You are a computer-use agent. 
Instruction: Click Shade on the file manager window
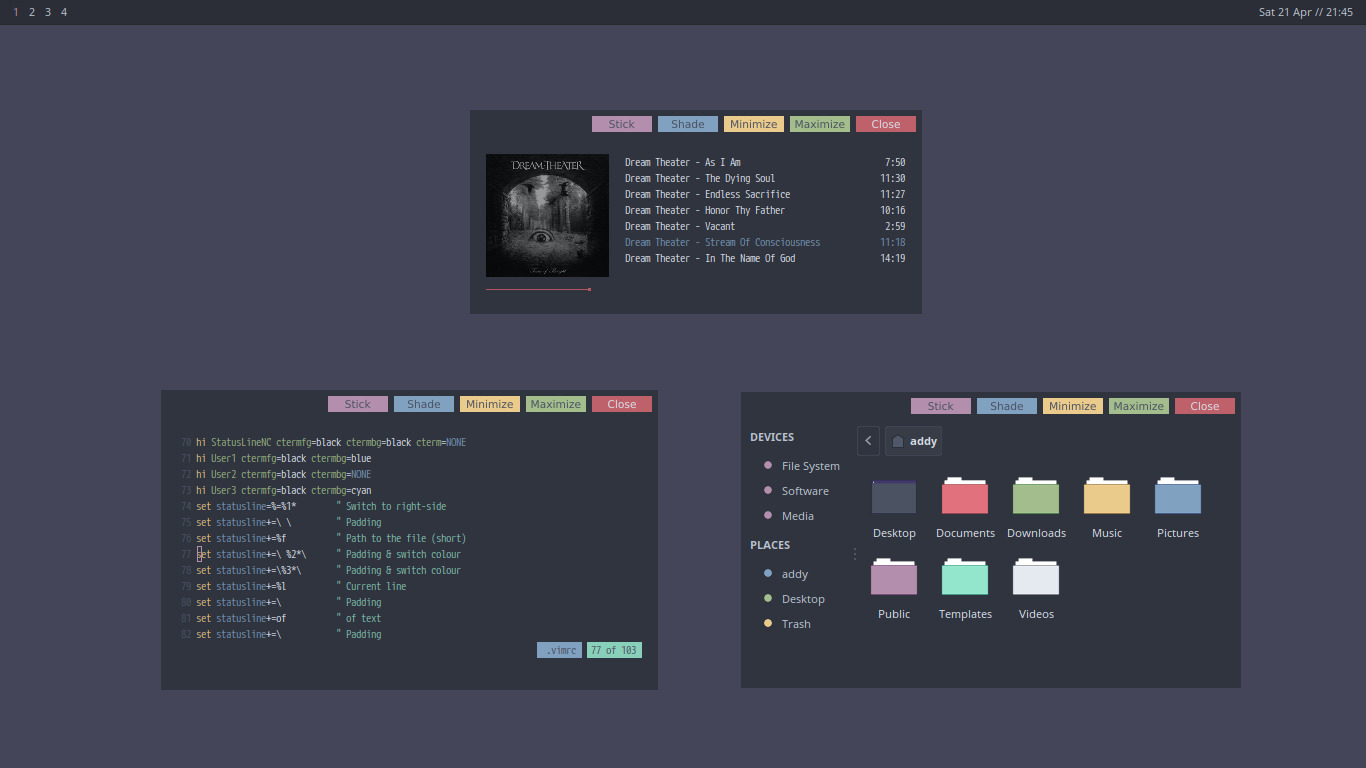[1007, 406]
